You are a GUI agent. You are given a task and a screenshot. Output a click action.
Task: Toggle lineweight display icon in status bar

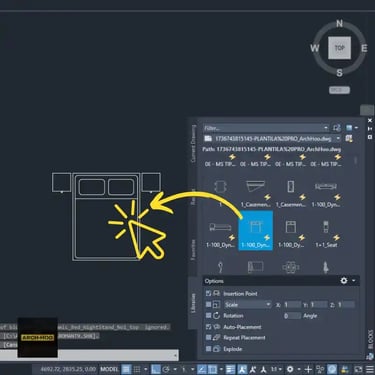point(230,369)
